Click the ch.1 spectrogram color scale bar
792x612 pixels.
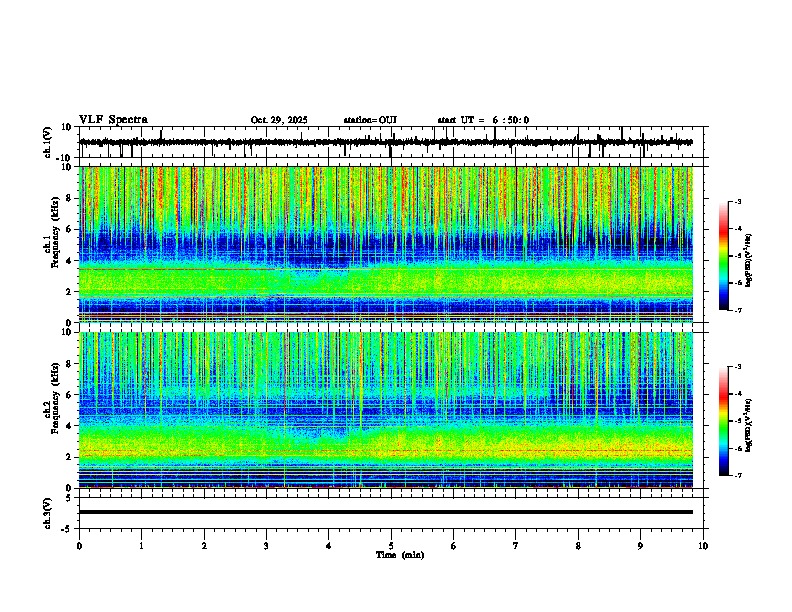click(x=723, y=256)
